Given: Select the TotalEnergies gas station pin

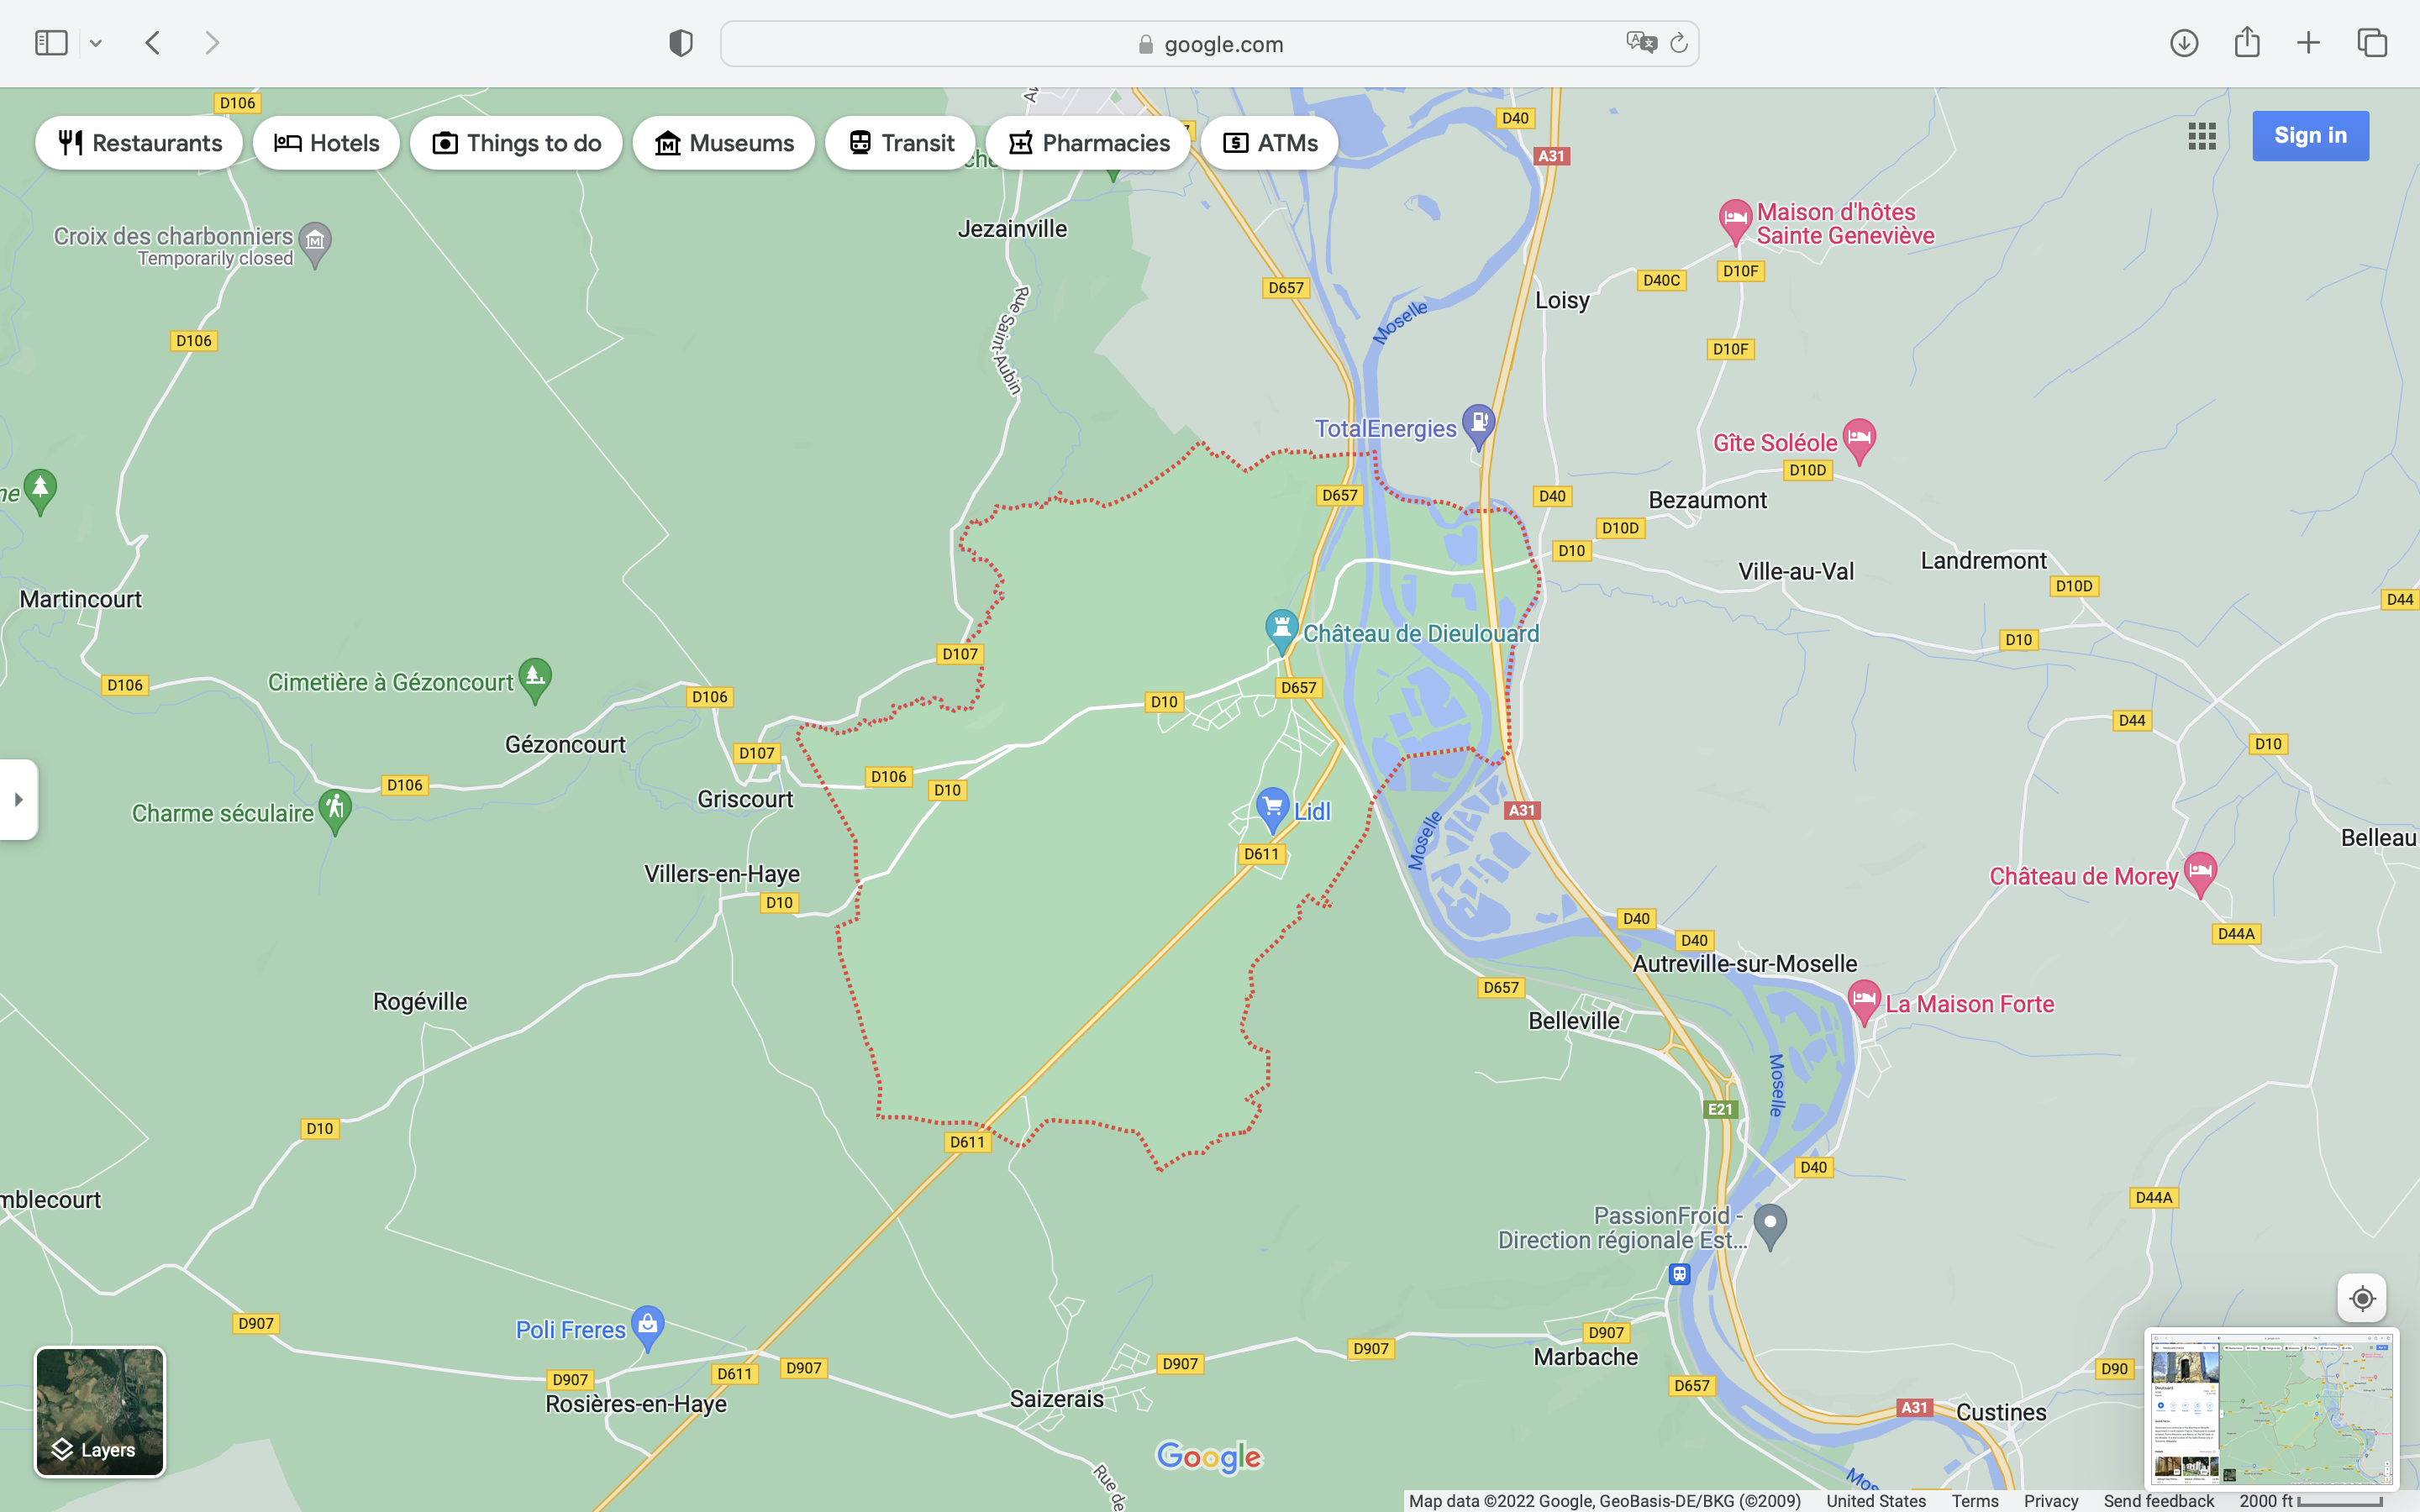Looking at the screenshot, I should [1477, 424].
